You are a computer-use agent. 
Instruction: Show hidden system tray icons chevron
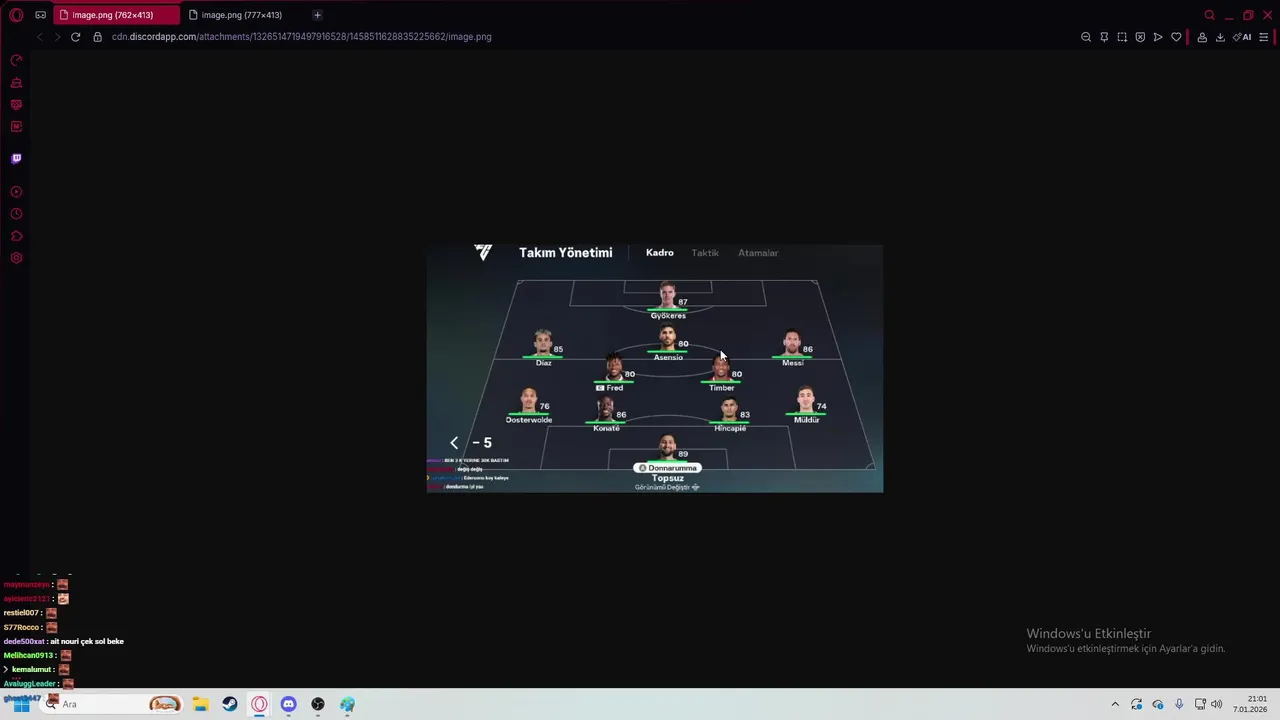pyautogui.click(x=1115, y=704)
